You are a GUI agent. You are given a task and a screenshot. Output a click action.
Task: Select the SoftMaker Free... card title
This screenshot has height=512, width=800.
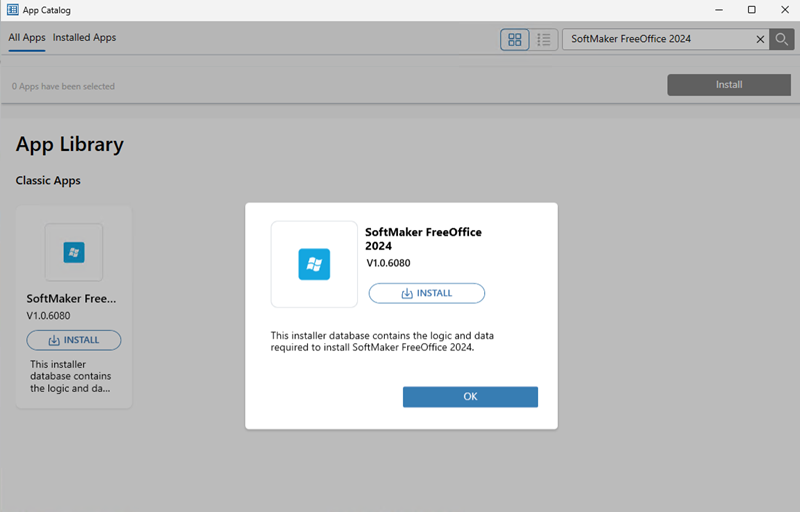pos(71,298)
